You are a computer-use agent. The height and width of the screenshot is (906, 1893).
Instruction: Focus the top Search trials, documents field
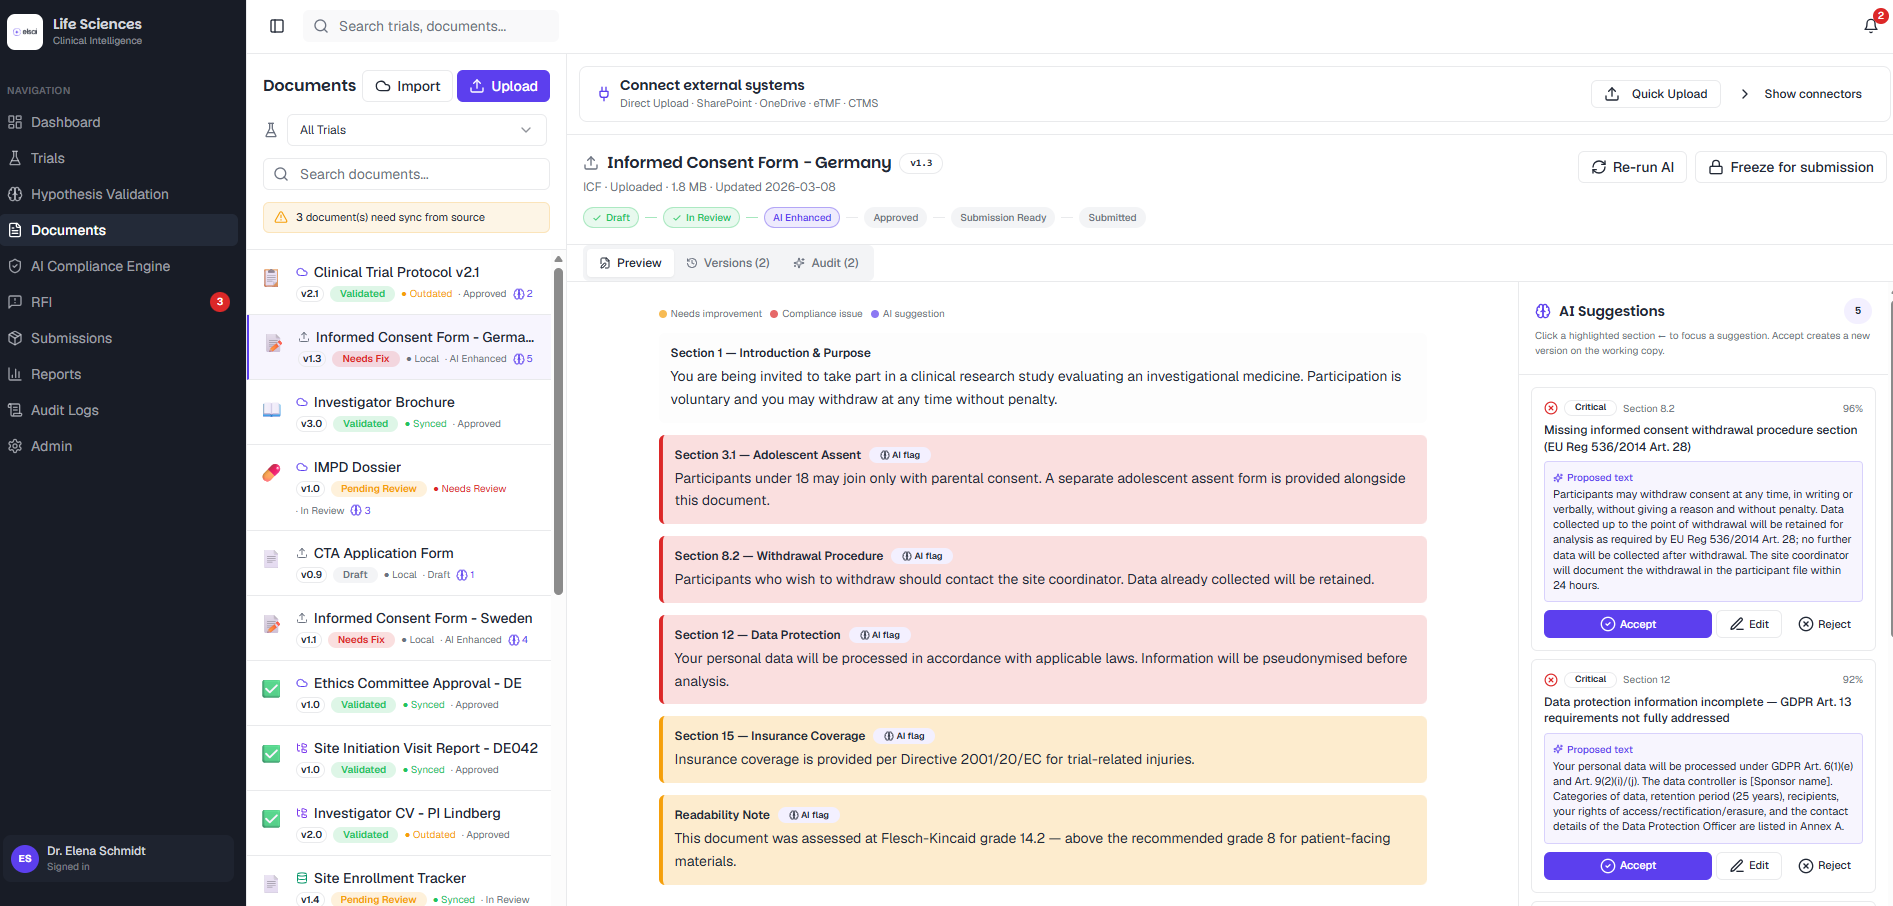(x=431, y=26)
